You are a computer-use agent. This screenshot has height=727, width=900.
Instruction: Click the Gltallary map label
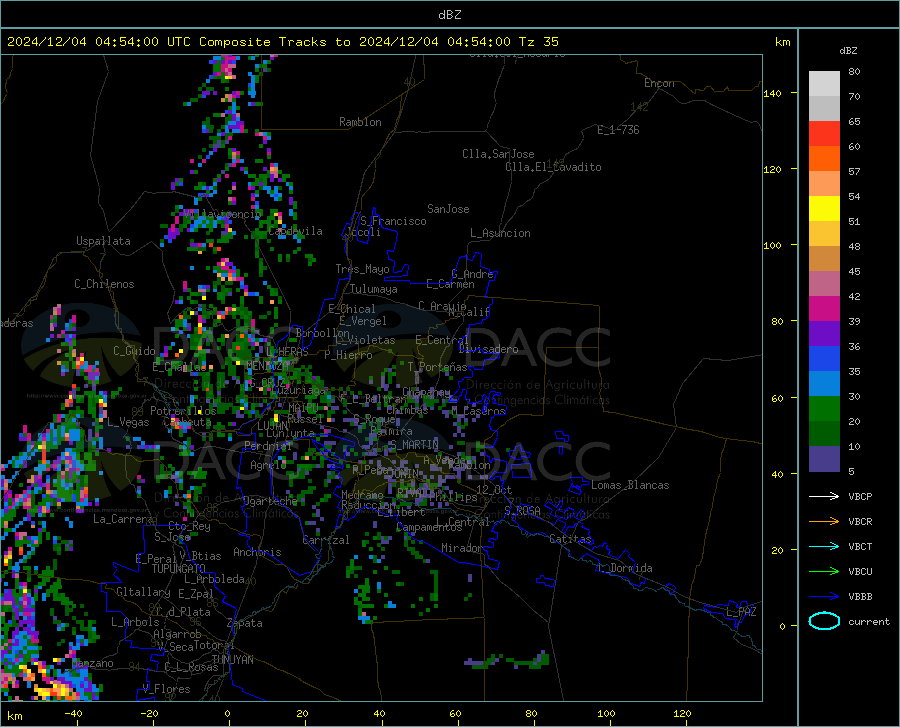[x=143, y=592]
